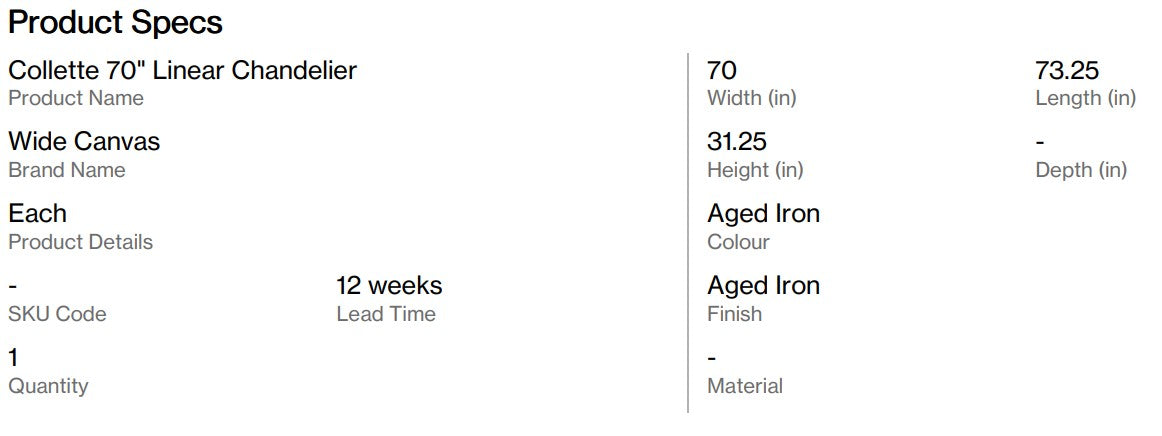
Task: Click the Material label
Action: [x=745, y=386]
